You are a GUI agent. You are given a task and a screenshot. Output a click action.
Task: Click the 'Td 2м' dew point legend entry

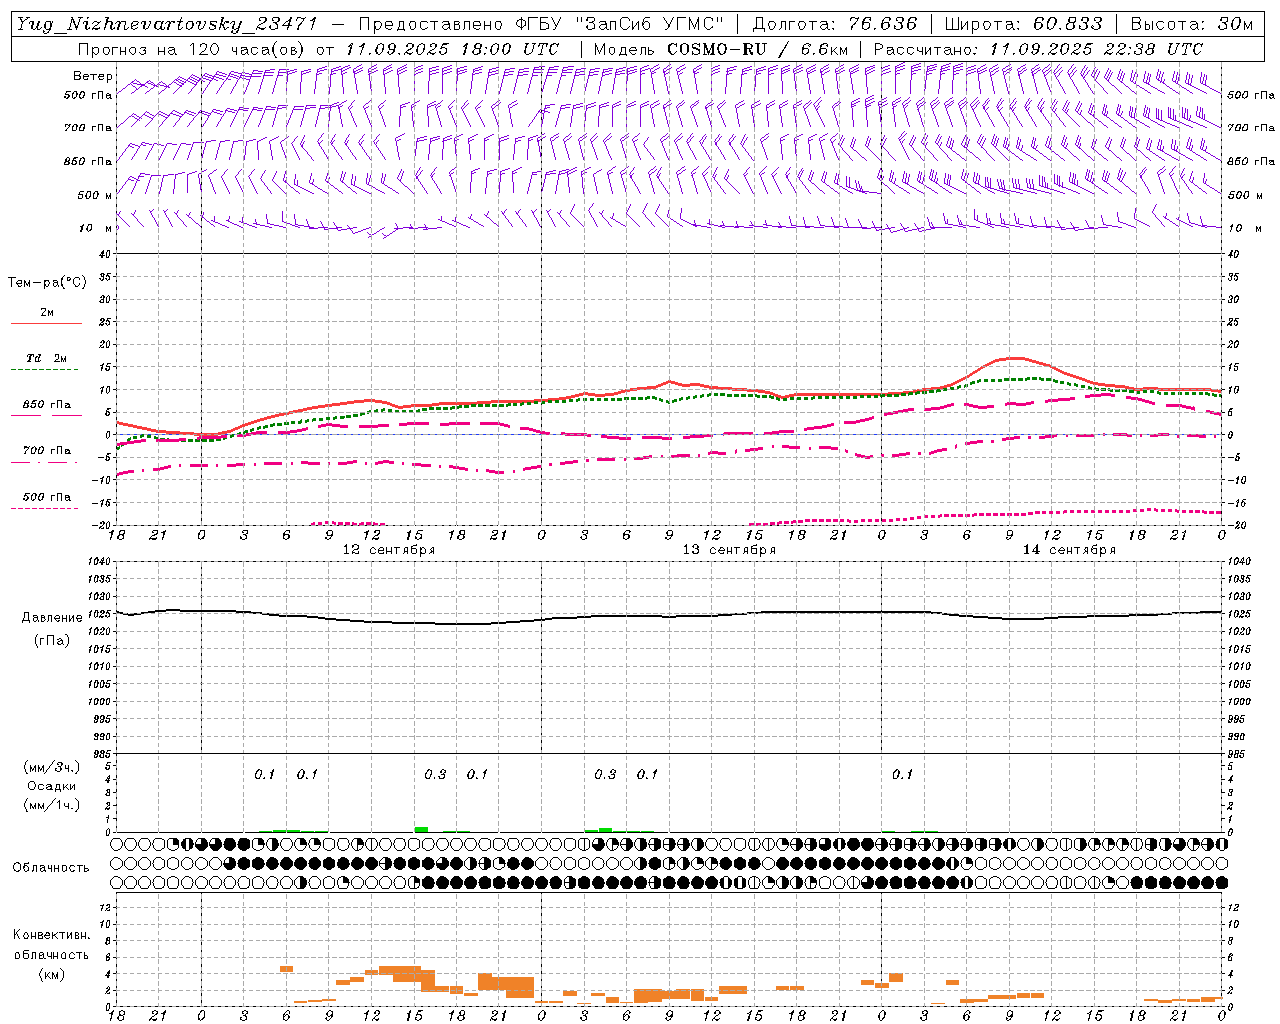(x=47, y=358)
